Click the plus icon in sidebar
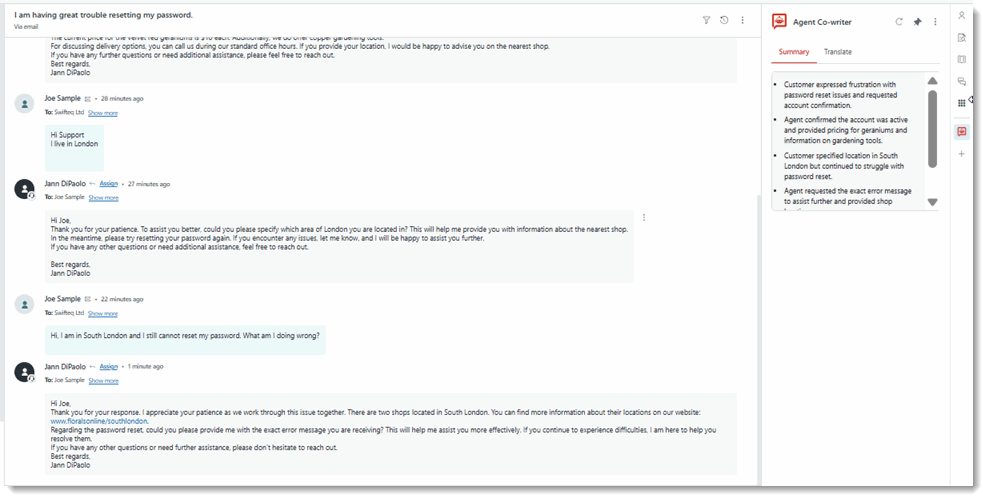 click(x=962, y=154)
